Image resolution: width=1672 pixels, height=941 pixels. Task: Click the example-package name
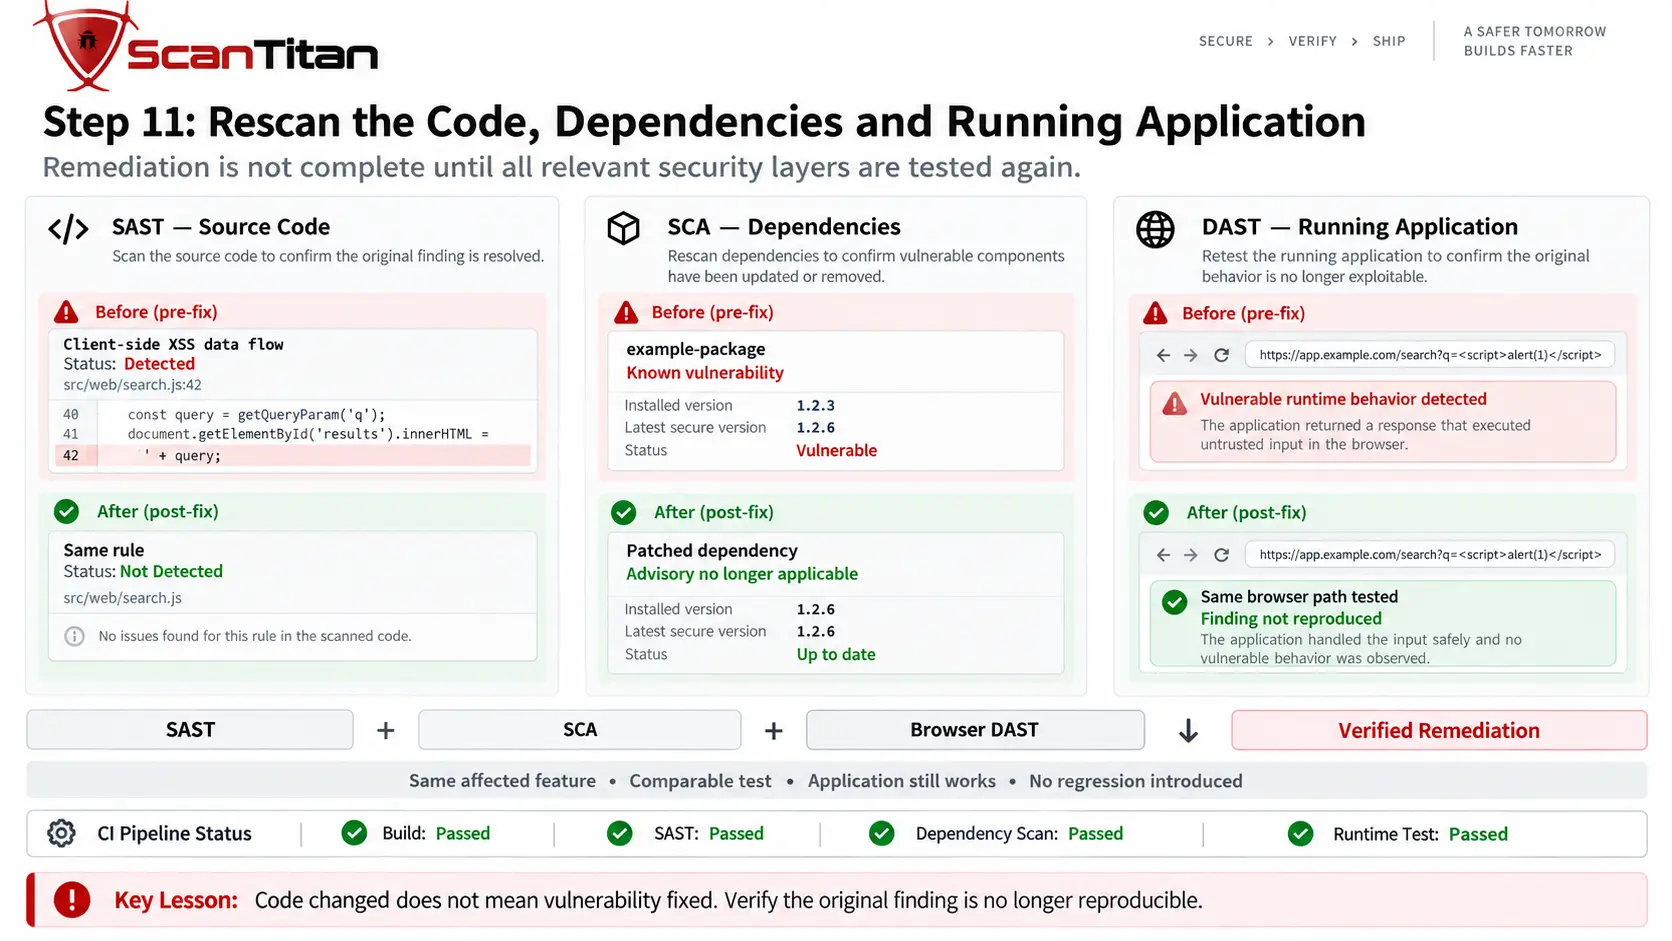[x=696, y=349]
